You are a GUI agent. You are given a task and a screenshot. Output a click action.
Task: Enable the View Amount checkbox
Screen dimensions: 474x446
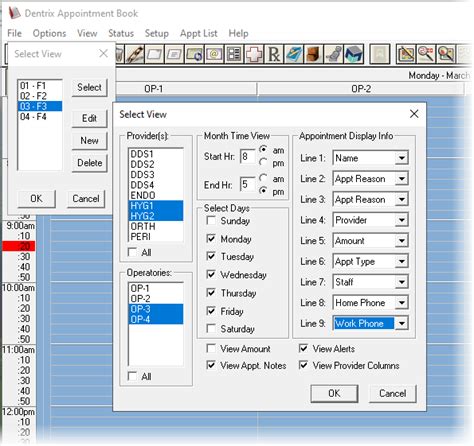pyautogui.click(x=211, y=348)
